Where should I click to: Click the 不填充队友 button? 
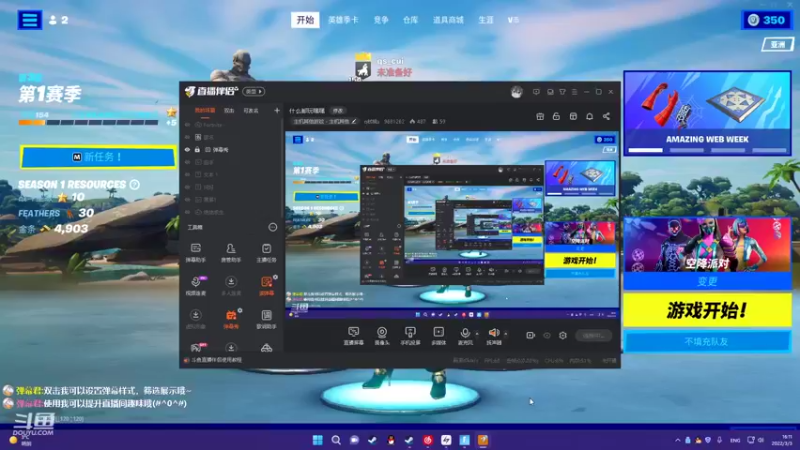[x=707, y=341]
